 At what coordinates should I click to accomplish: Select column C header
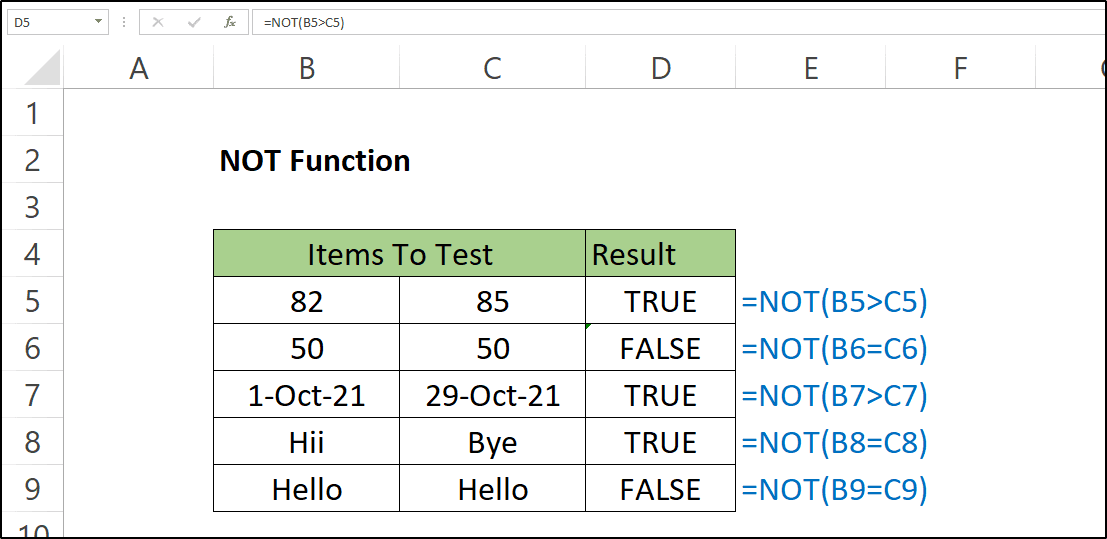[492, 69]
